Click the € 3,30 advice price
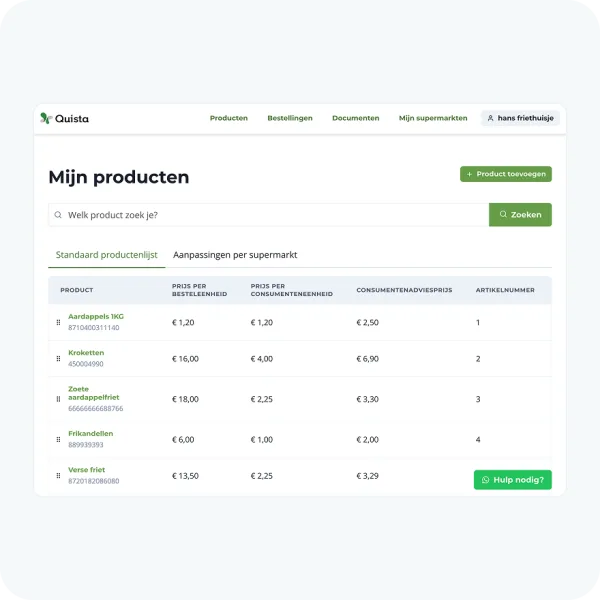 pos(367,399)
